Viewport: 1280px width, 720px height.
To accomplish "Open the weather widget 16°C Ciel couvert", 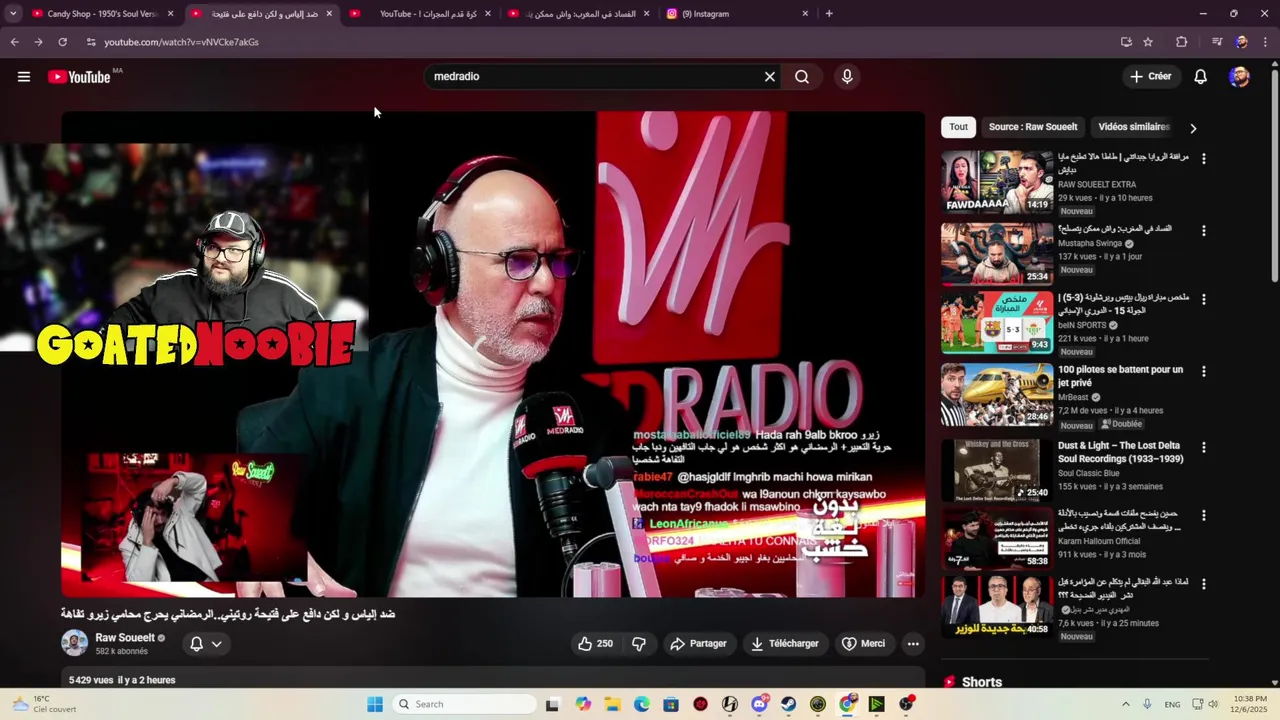I will (42, 704).
